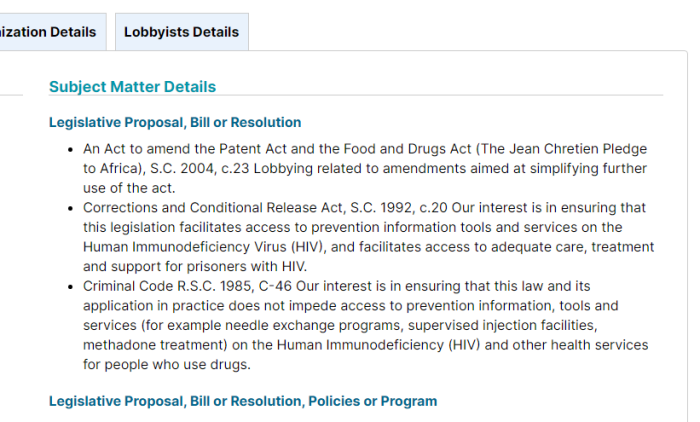
Task: Click the S.C. 2004, c.23 citation
Action: (x=200, y=168)
